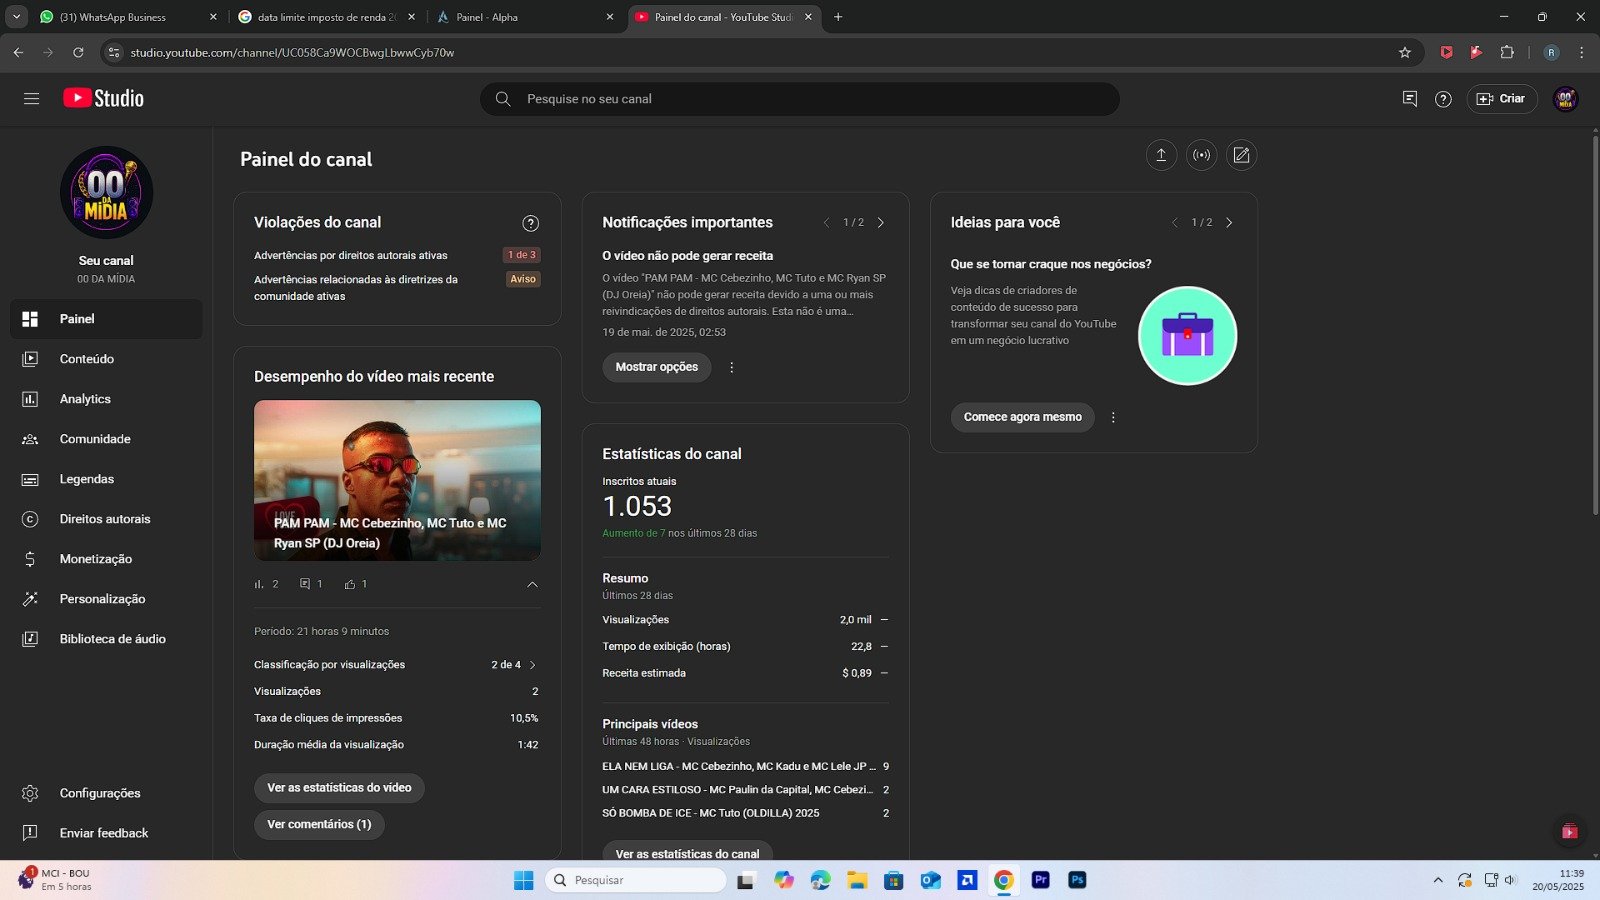Click the address bar URL
This screenshot has height=900, width=1600.
click(x=292, y=52)
